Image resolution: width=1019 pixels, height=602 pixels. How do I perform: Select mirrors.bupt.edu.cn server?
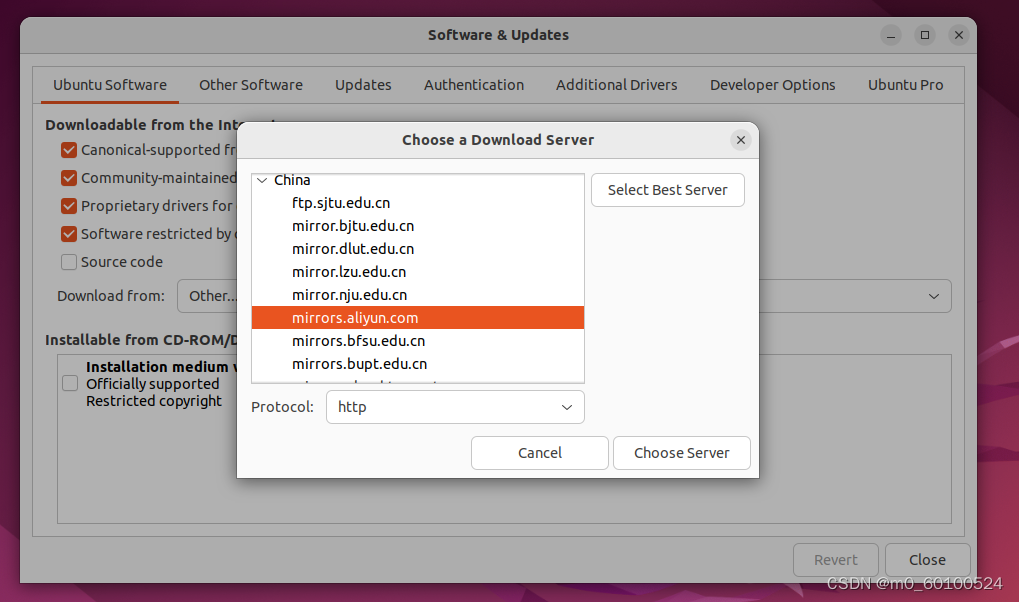418,363
